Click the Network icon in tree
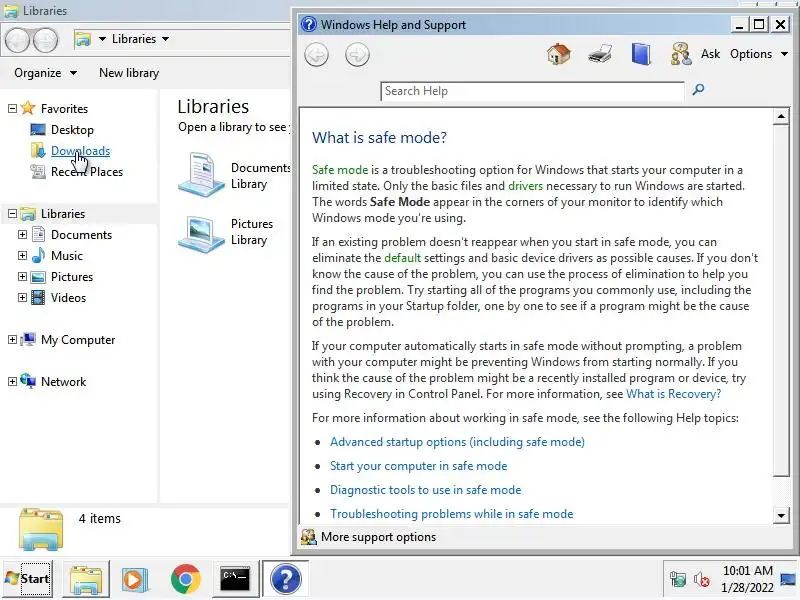800x600 pixels. pyautogui.click(x=28, y=381)
